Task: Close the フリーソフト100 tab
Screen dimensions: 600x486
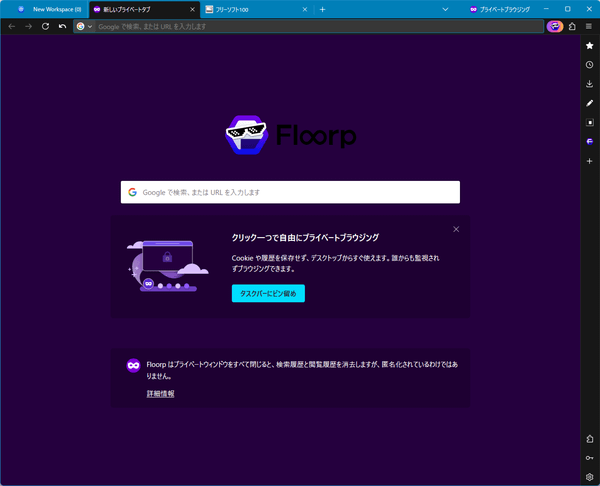Action: (x=305, y=10)
